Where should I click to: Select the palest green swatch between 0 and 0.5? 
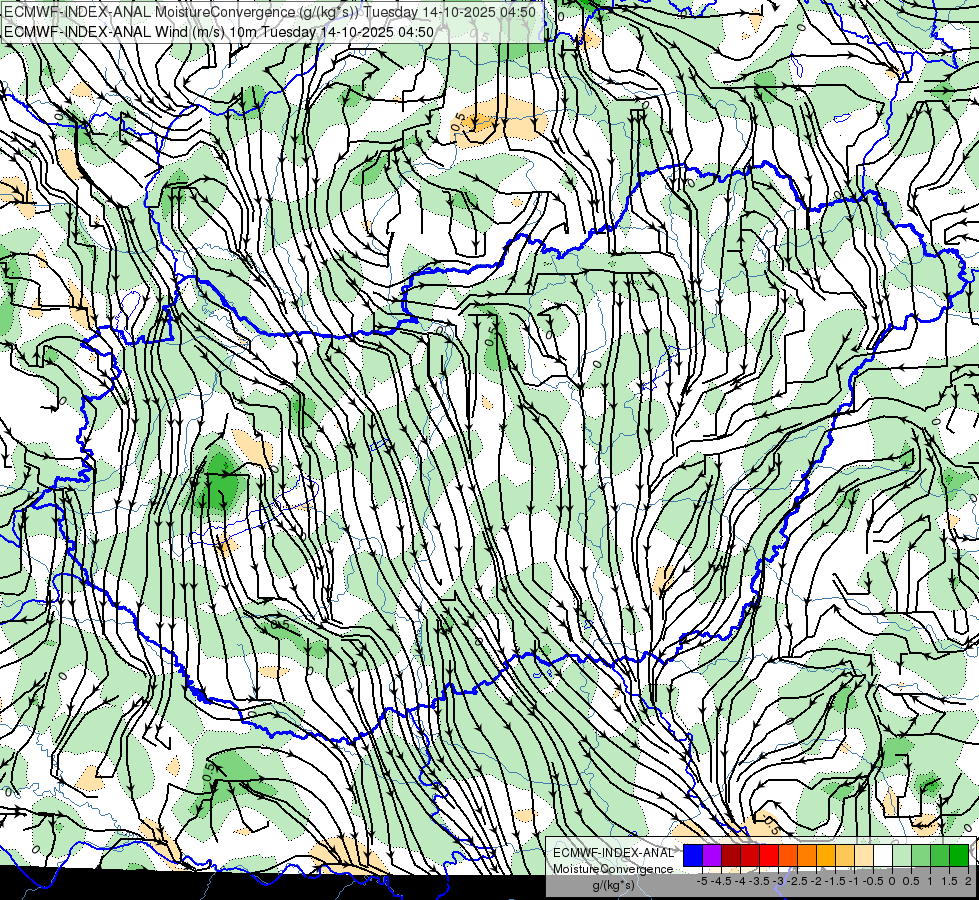pos(902,855)
